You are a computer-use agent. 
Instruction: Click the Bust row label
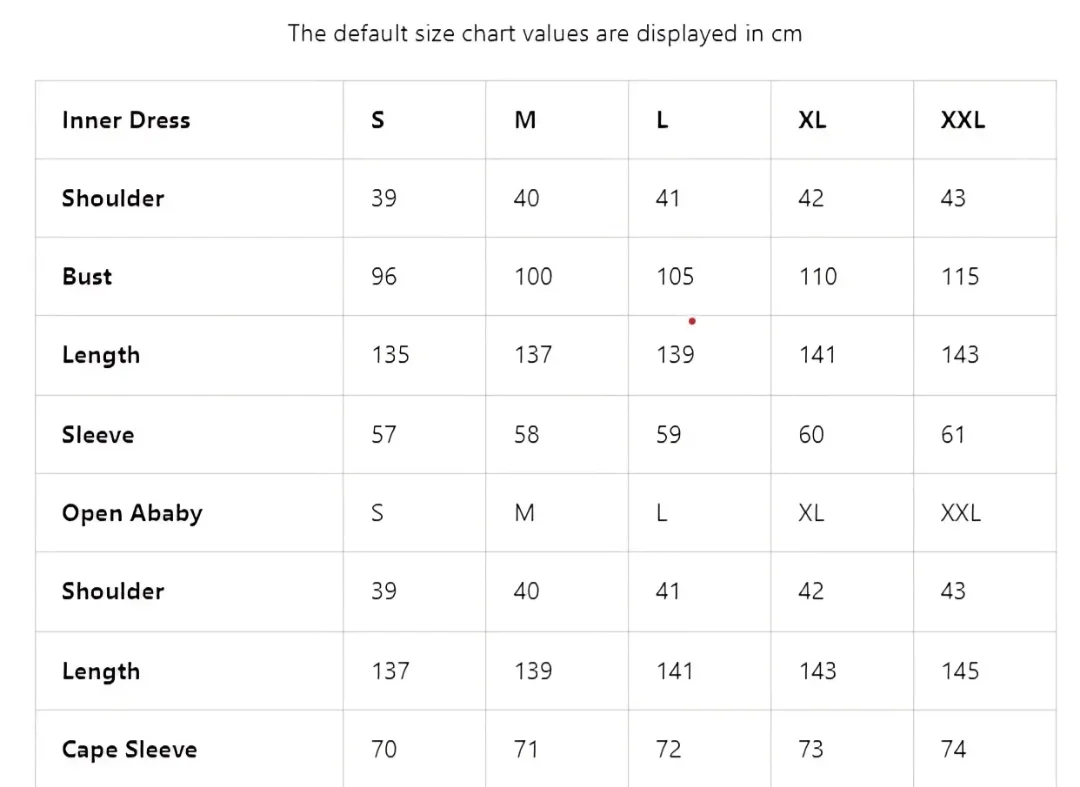click(87, 276)
